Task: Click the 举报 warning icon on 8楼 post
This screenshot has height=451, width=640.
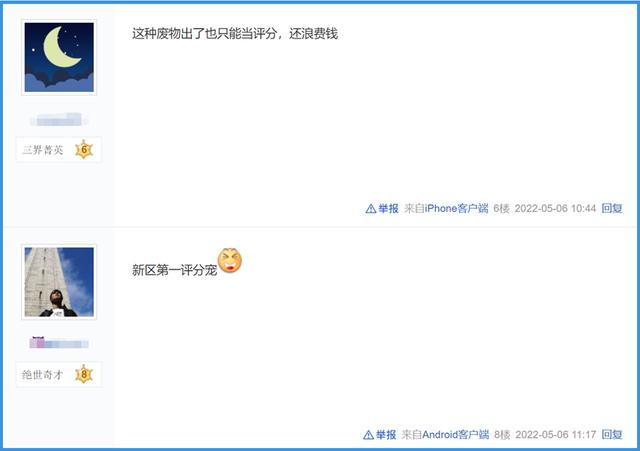Action: pyautogui.click(x=368, y=435)
